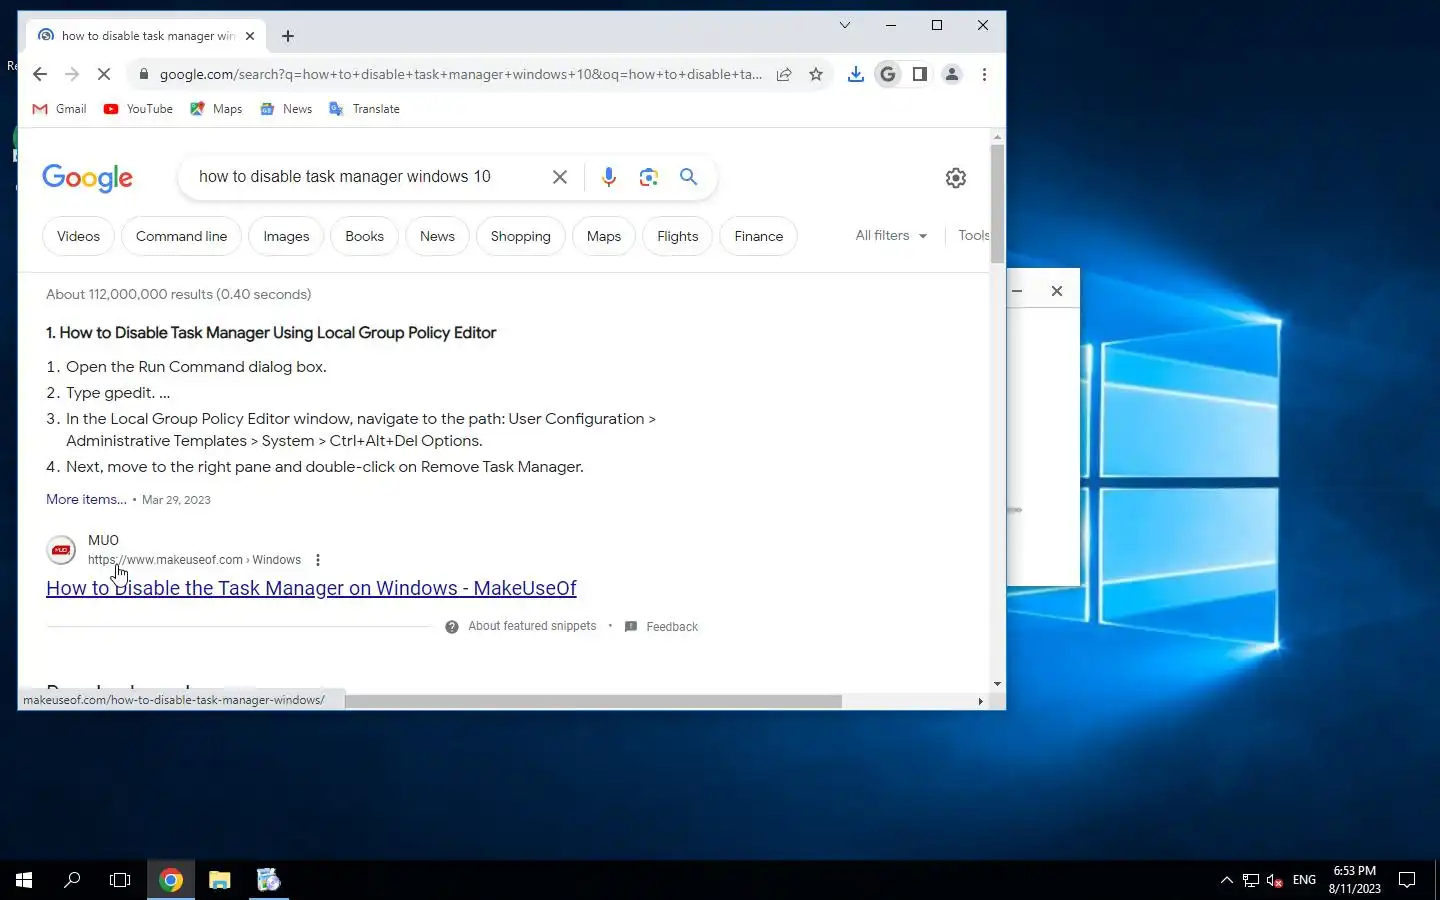The image size is (1440, 900).
Task: Open the taskbar clock showing 6:53 PM
Action: 1354,880
